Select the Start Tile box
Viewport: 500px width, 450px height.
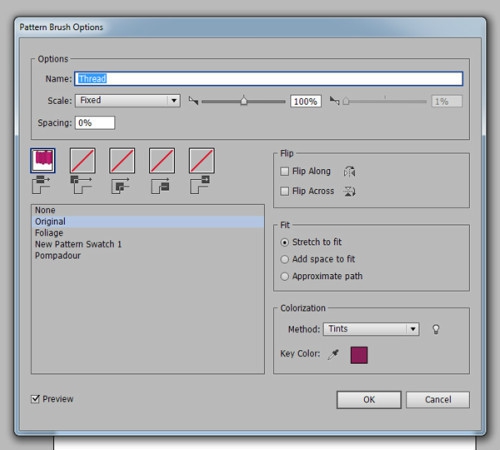click(x=162, y=161)
